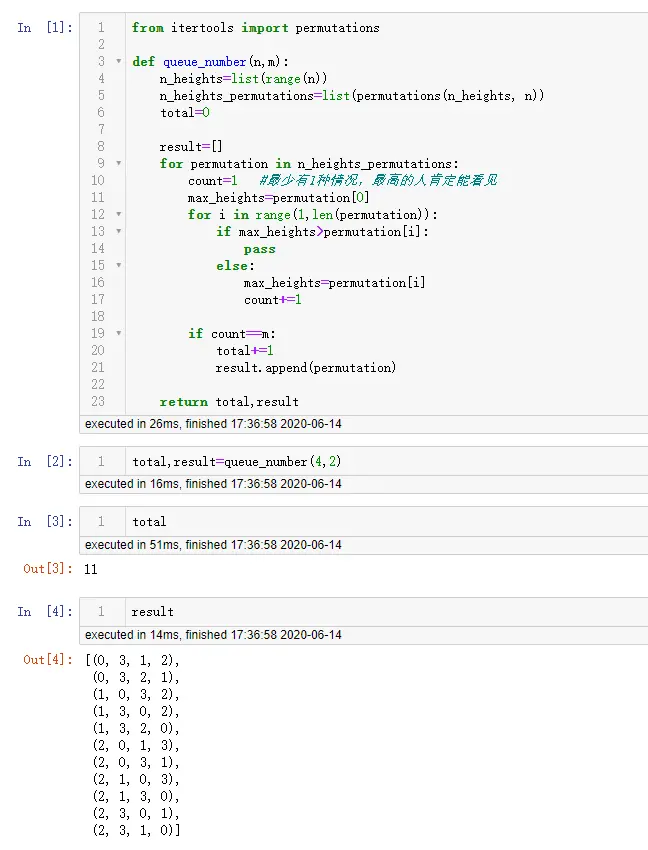Click the In [4] cell prompt
648x850 pixels.
pos(45,611)
